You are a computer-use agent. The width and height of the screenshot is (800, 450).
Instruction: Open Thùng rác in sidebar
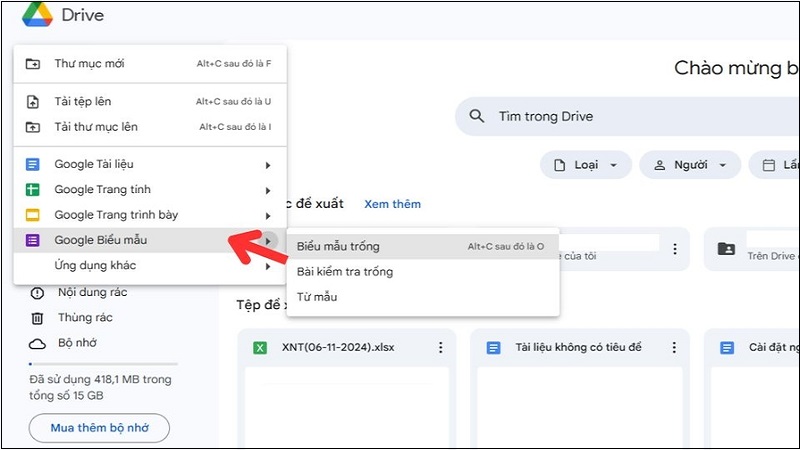click(x=85, y=318)
